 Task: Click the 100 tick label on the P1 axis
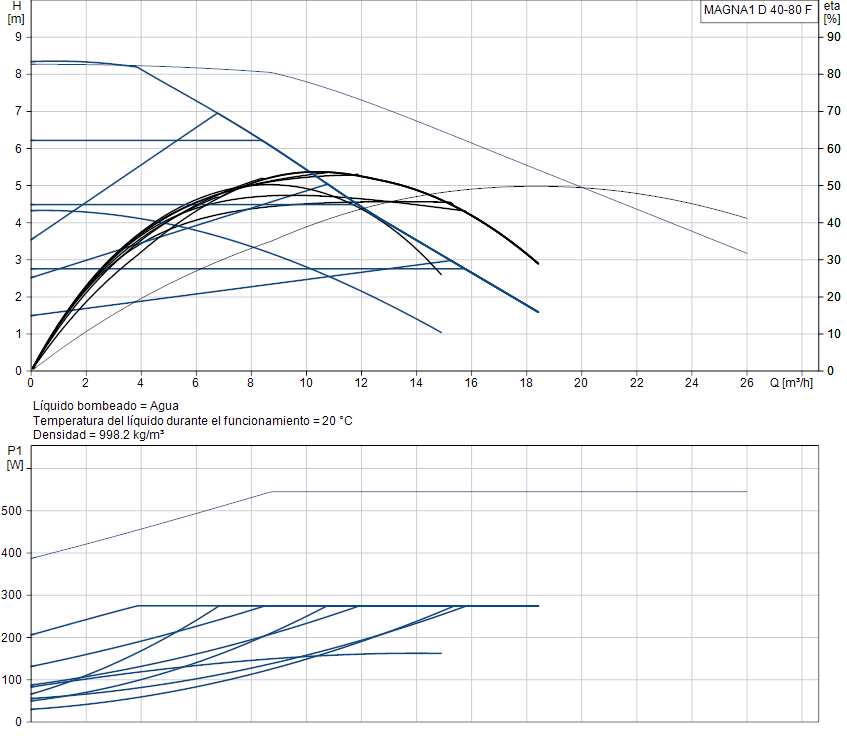11,680
